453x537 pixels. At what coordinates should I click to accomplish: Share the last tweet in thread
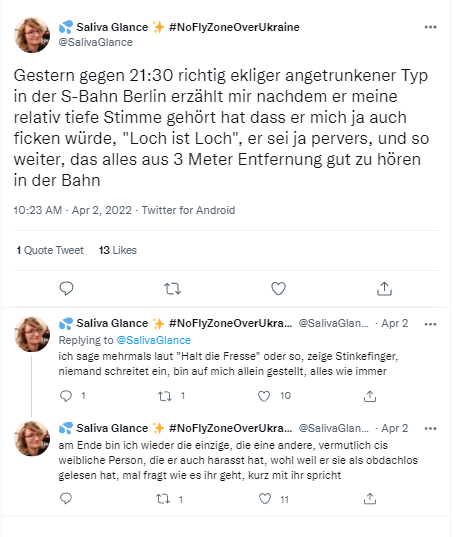[370, 499]
